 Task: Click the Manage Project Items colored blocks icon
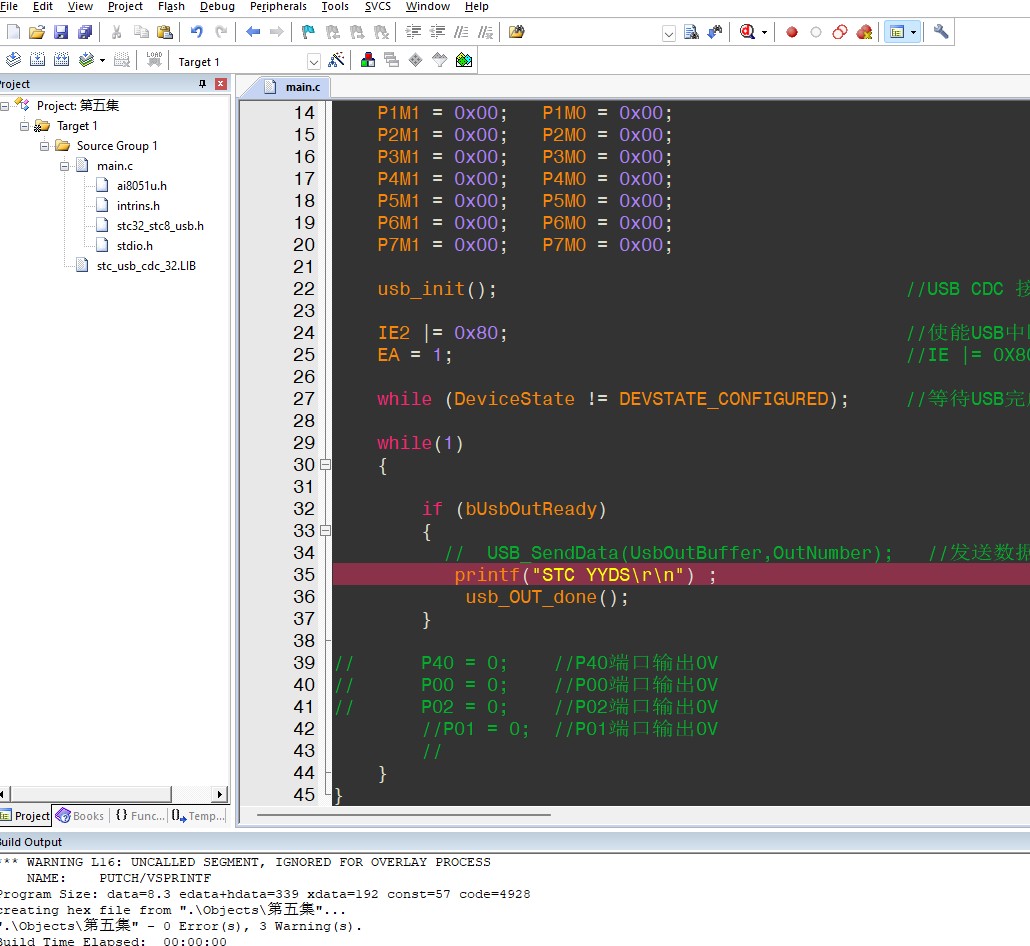(x=368, y=60)
